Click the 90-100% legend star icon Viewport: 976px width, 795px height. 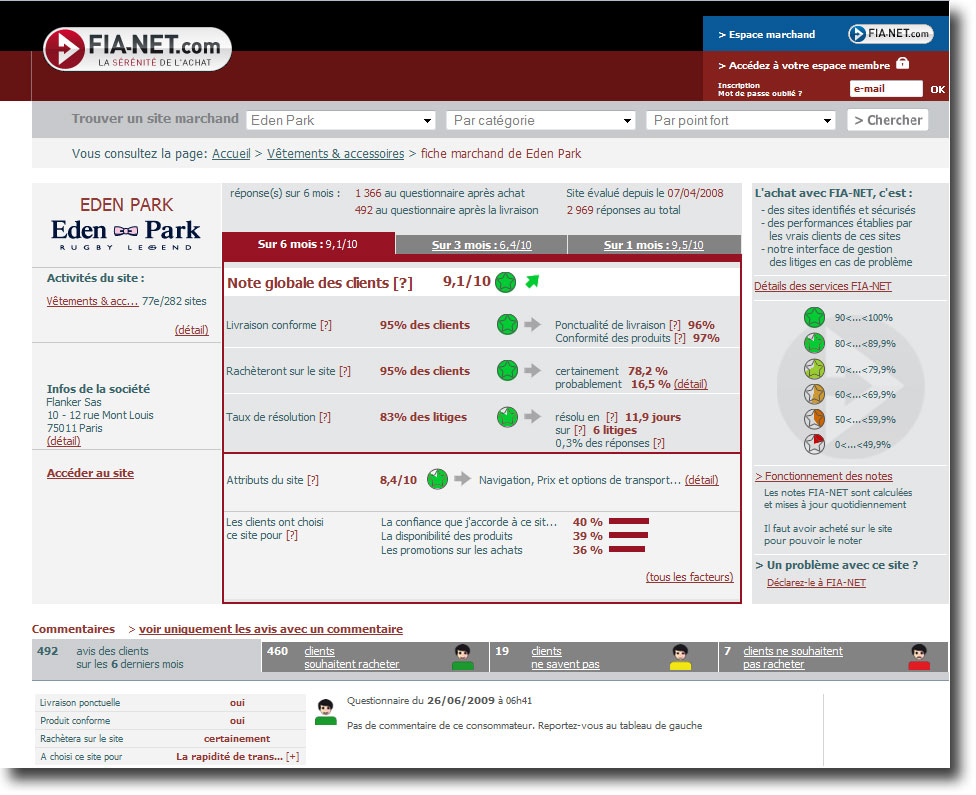pos(814,318)
